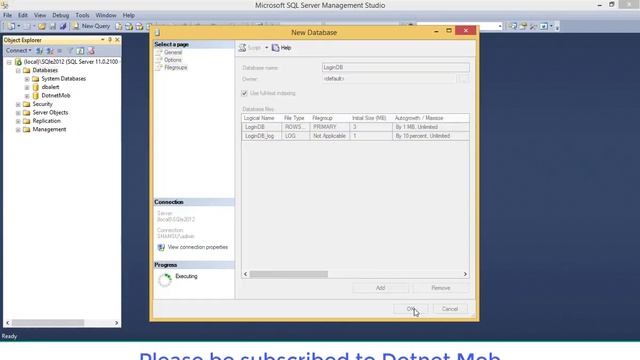Click OK in the New Database dialog
This screenshot has width=640, height=360.
pyautogui.click(x=411, y=309)
